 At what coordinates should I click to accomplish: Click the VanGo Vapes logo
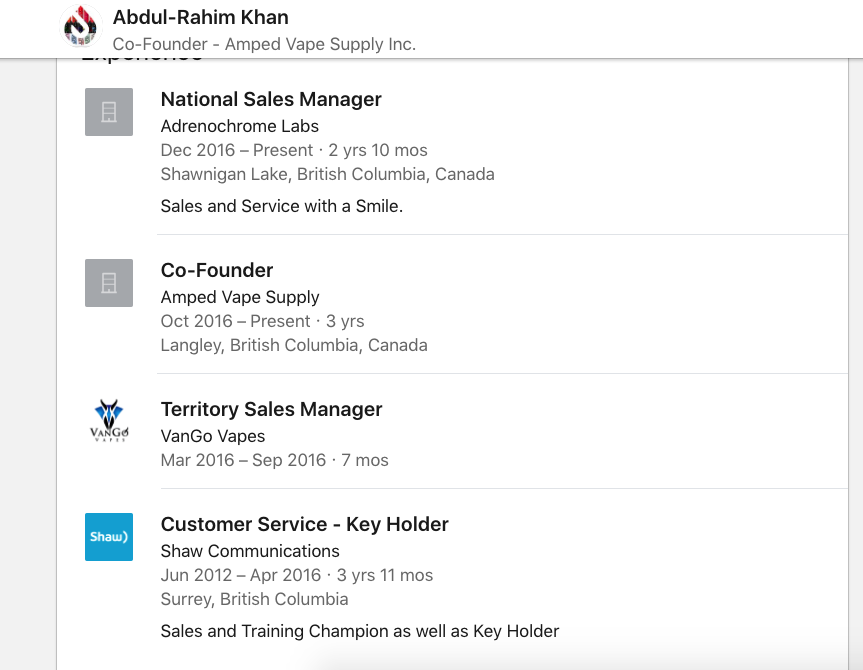(x=109, y=421)
